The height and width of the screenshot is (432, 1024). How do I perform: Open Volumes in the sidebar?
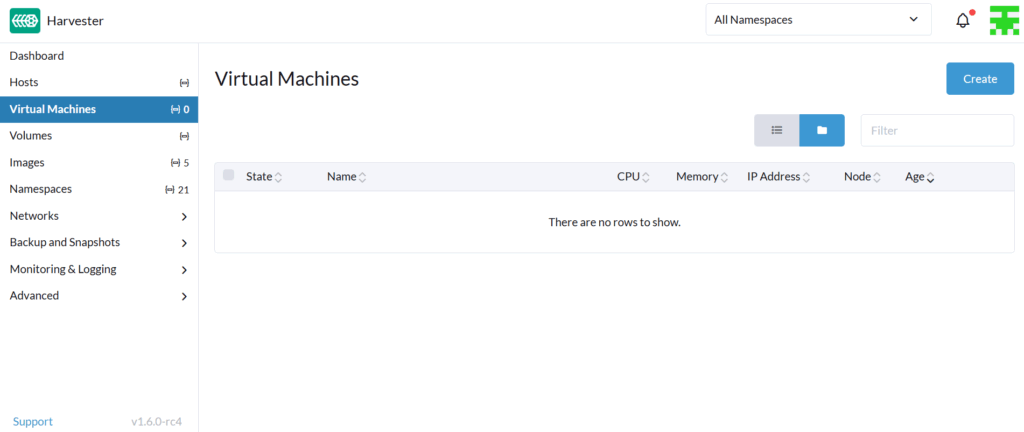(31, 135)
